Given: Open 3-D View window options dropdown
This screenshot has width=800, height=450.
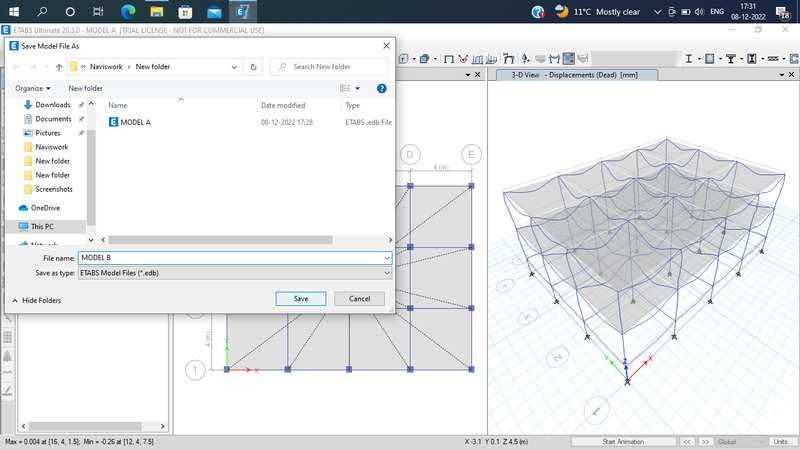Looking at the screenshot, I should [781, 74].
